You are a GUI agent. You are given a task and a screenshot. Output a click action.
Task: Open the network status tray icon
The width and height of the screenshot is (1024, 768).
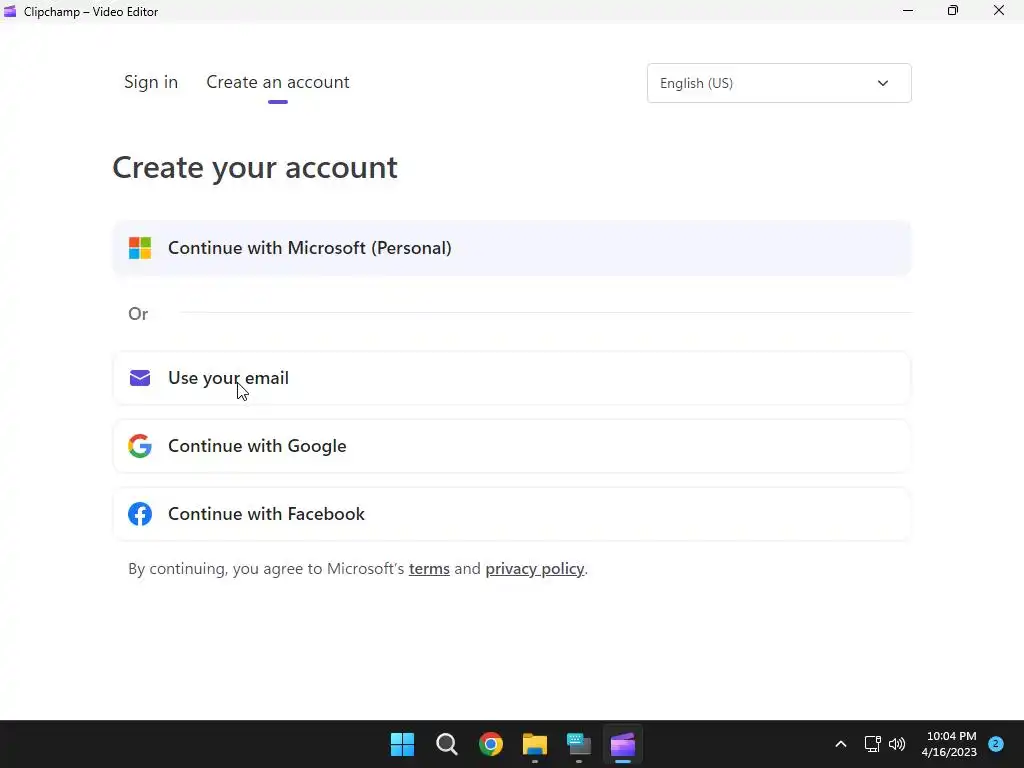click(x=872, y=744)
